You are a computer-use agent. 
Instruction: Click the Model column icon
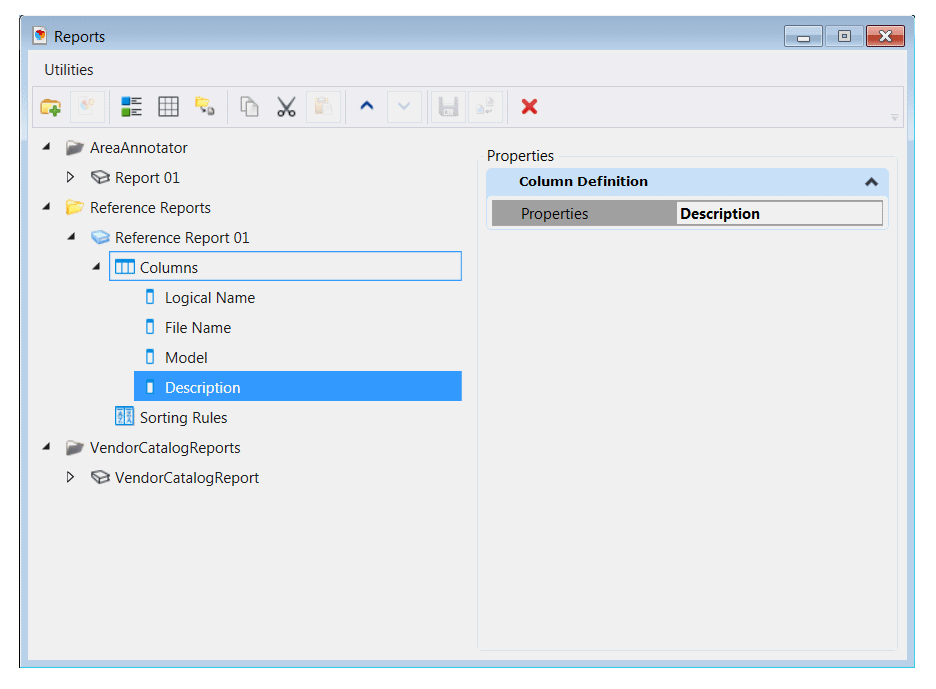pos(150,356)
